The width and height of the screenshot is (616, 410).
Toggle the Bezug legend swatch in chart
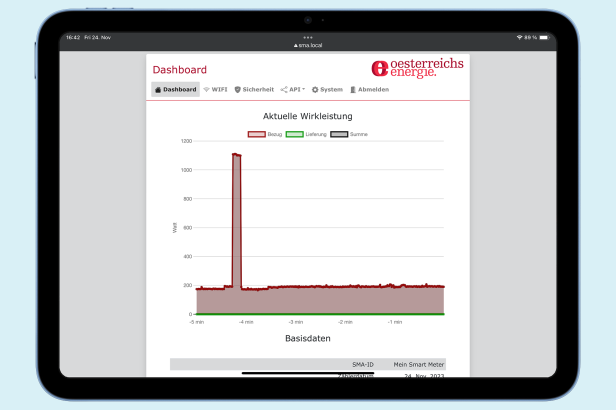(x=257, y=134)
